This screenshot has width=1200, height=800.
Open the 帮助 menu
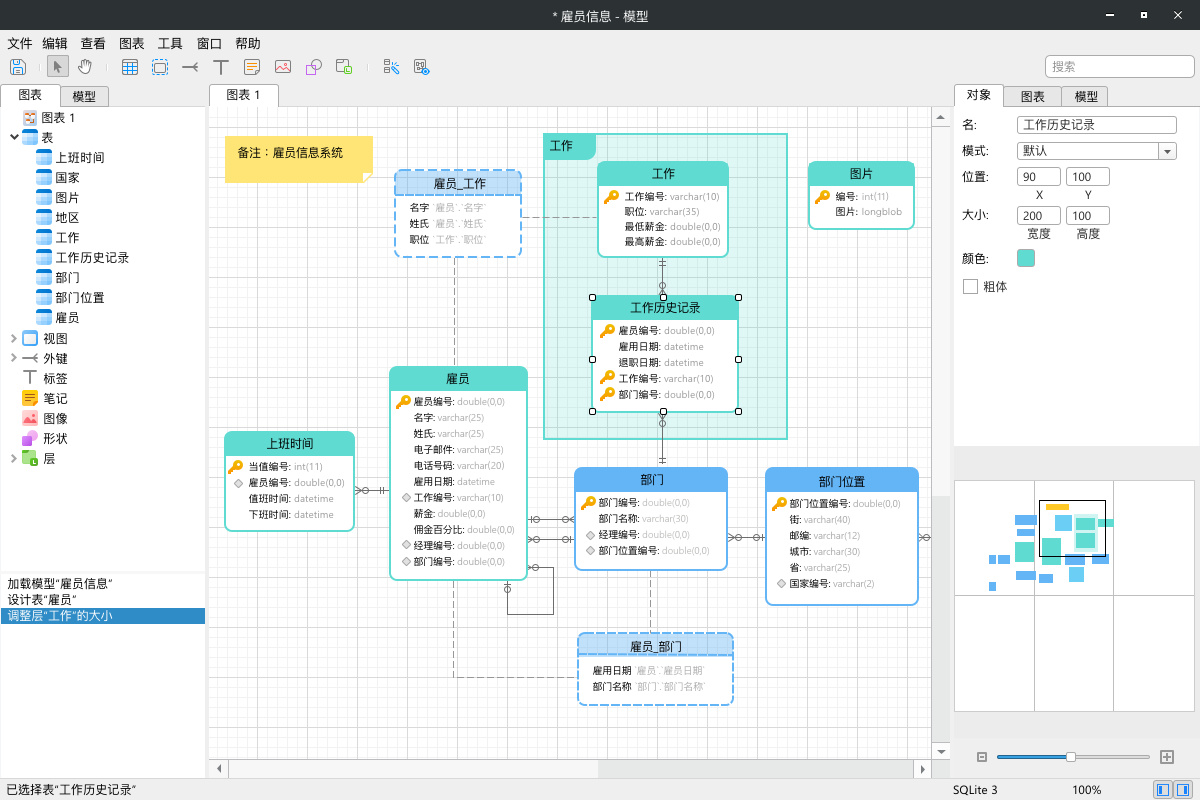tap(248, 43)
